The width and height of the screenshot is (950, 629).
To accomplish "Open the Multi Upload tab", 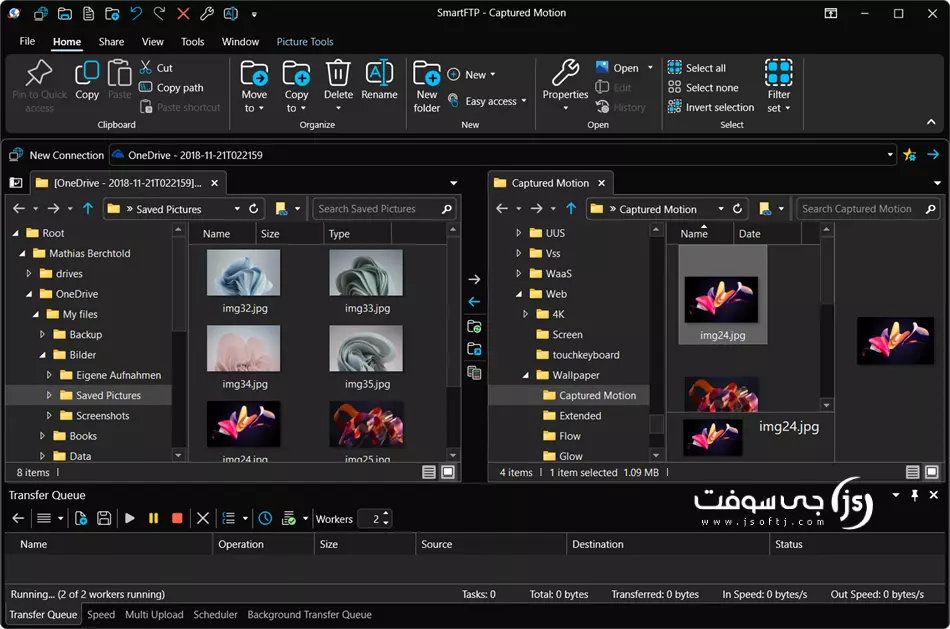I will pyautogui.click(x=154, y=614).
